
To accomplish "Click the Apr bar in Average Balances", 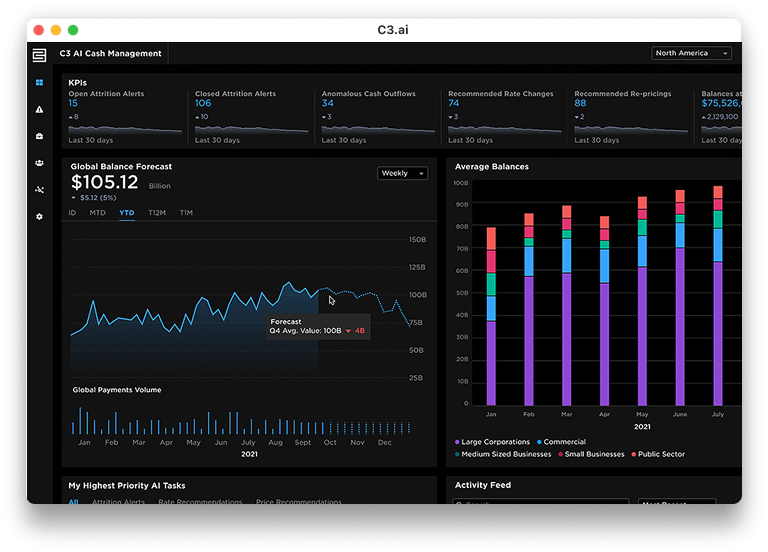I will 604,311.
